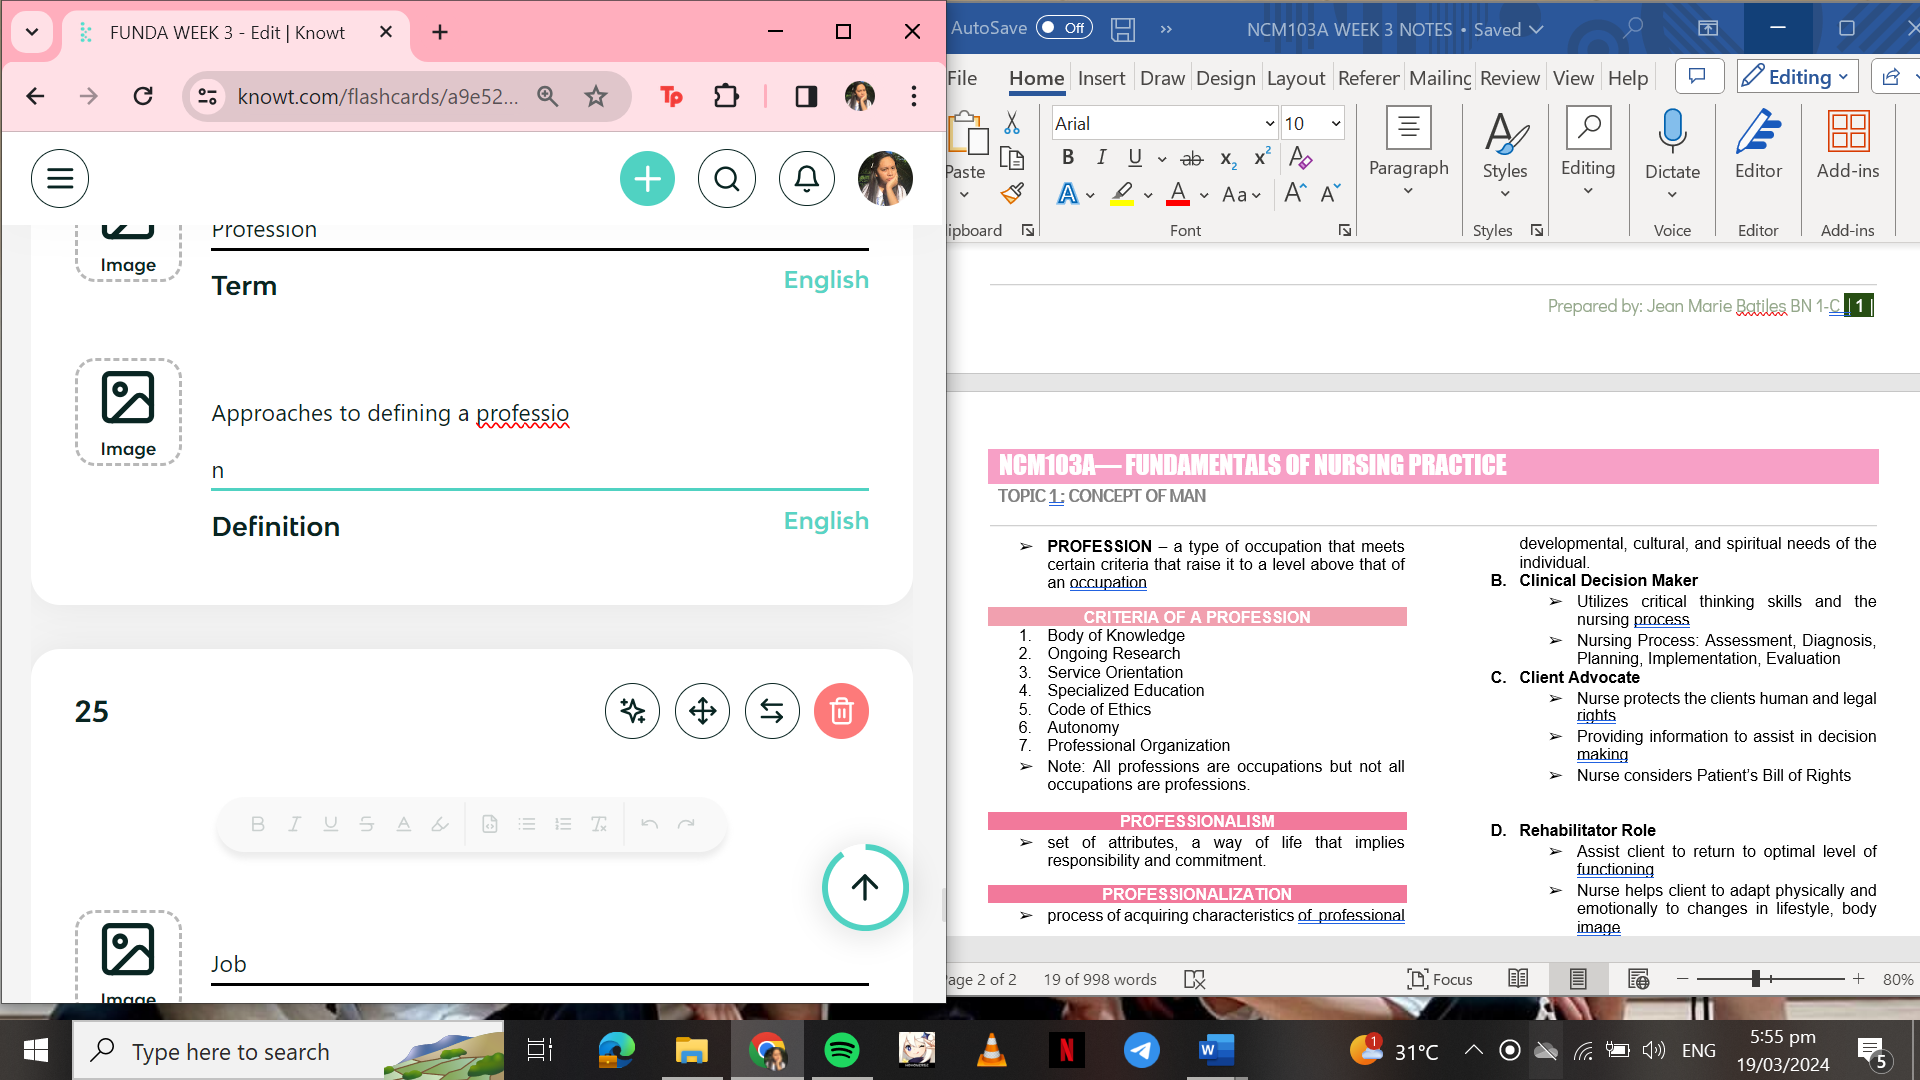Open Word Comments pane icon
Screen dimensions: 1920x1080
tap(1697, 77)
